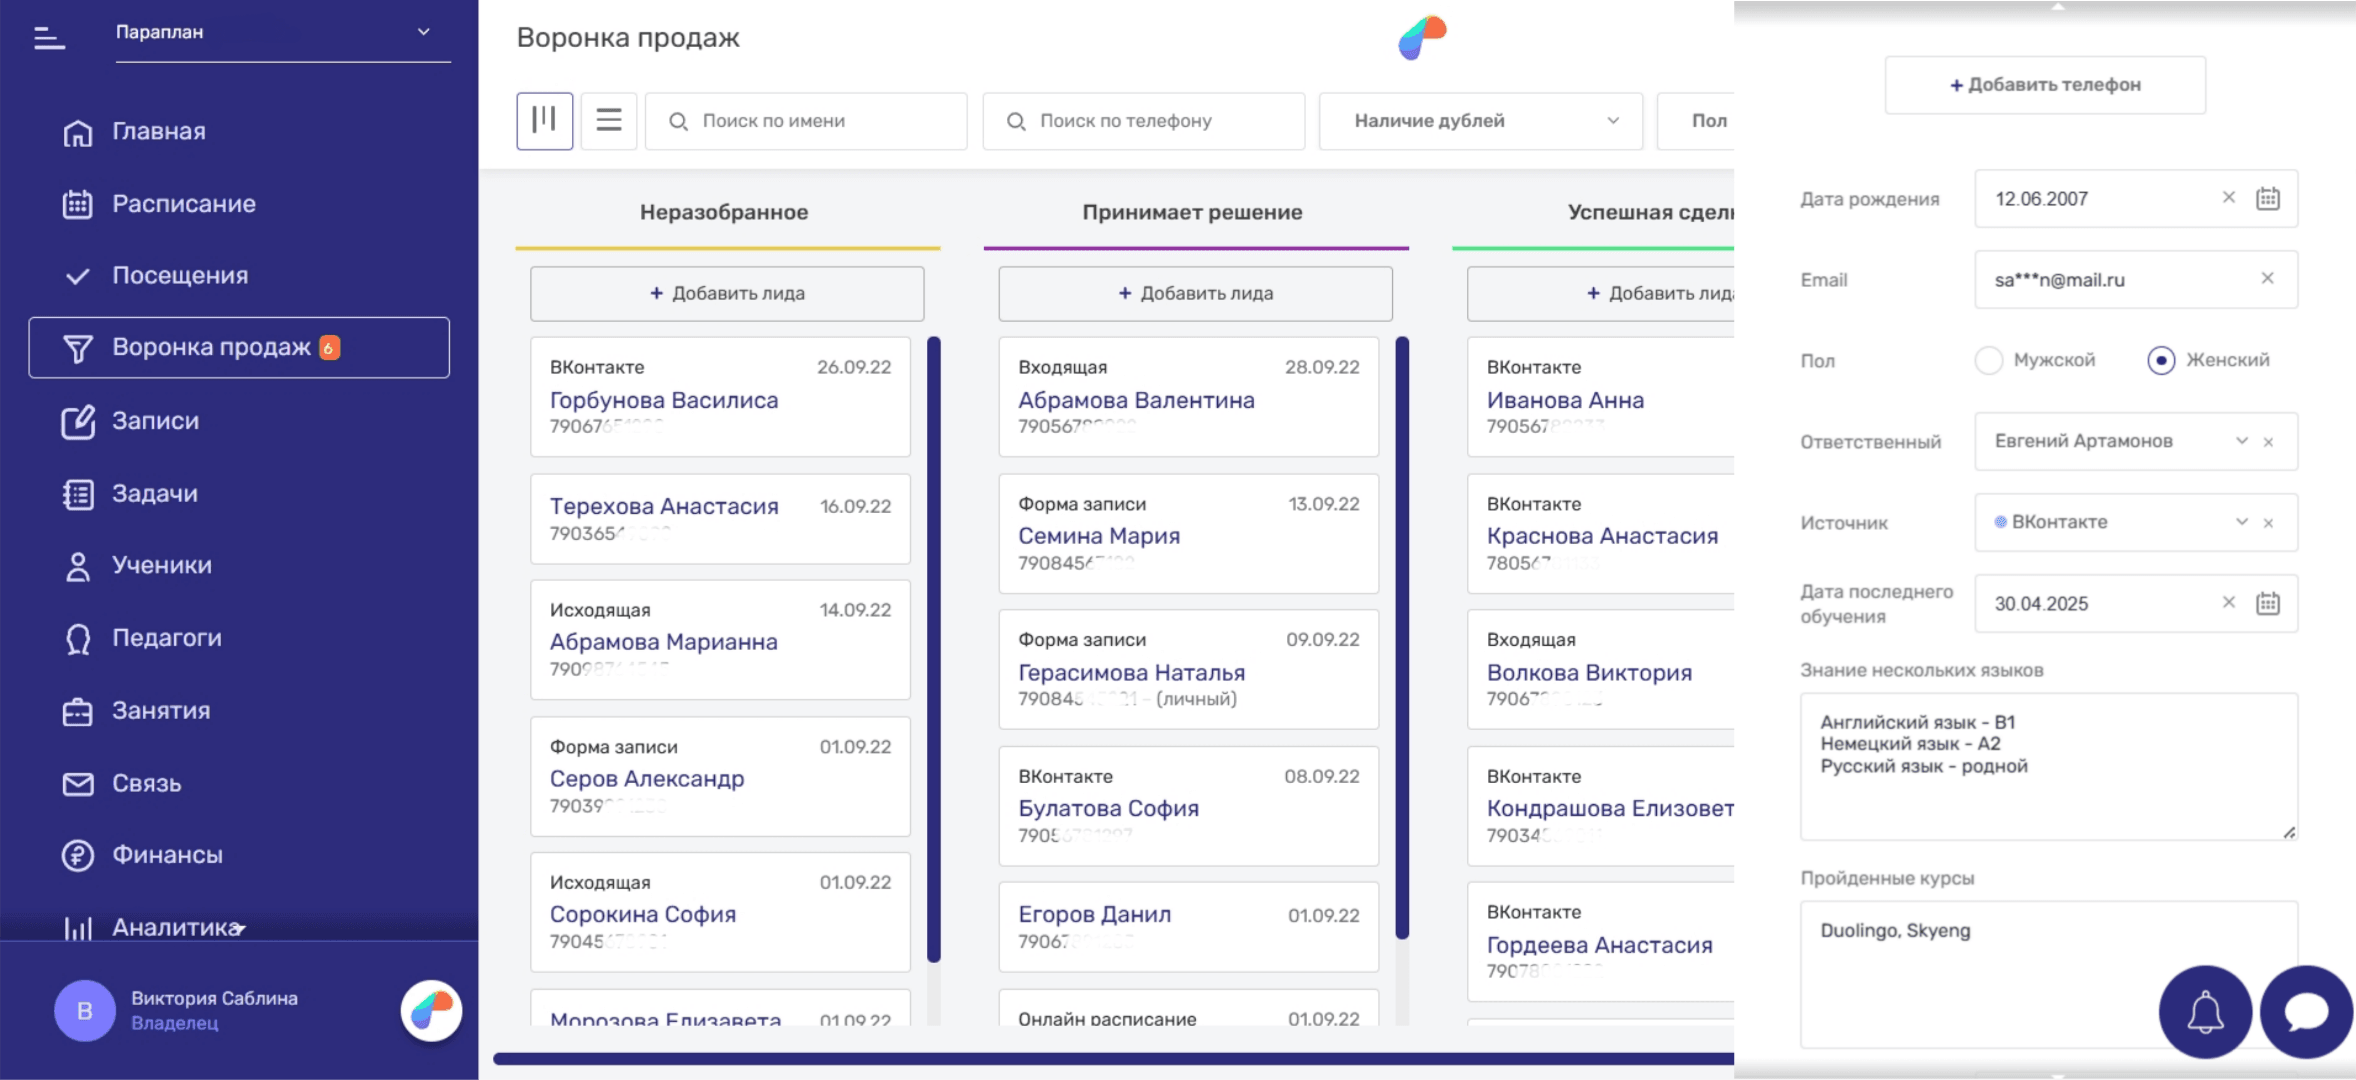
Task: Expand the Ответственный dropdown
Action: click(x=2241, y=441)
